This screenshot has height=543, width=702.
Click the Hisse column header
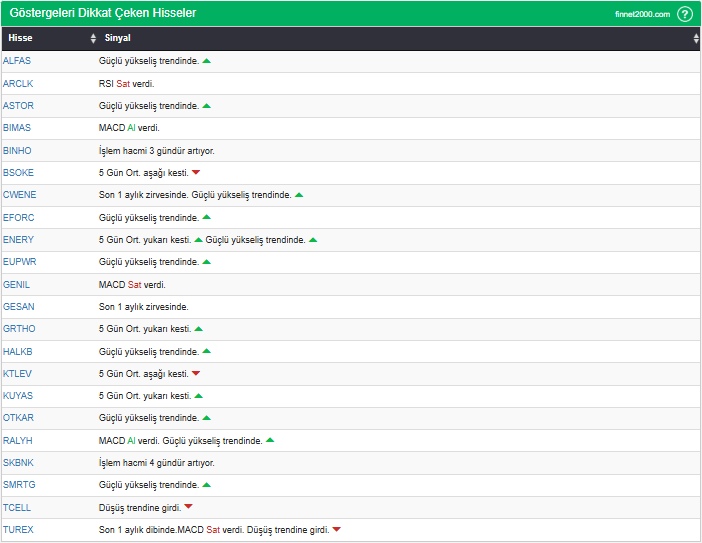click(20, 39)
